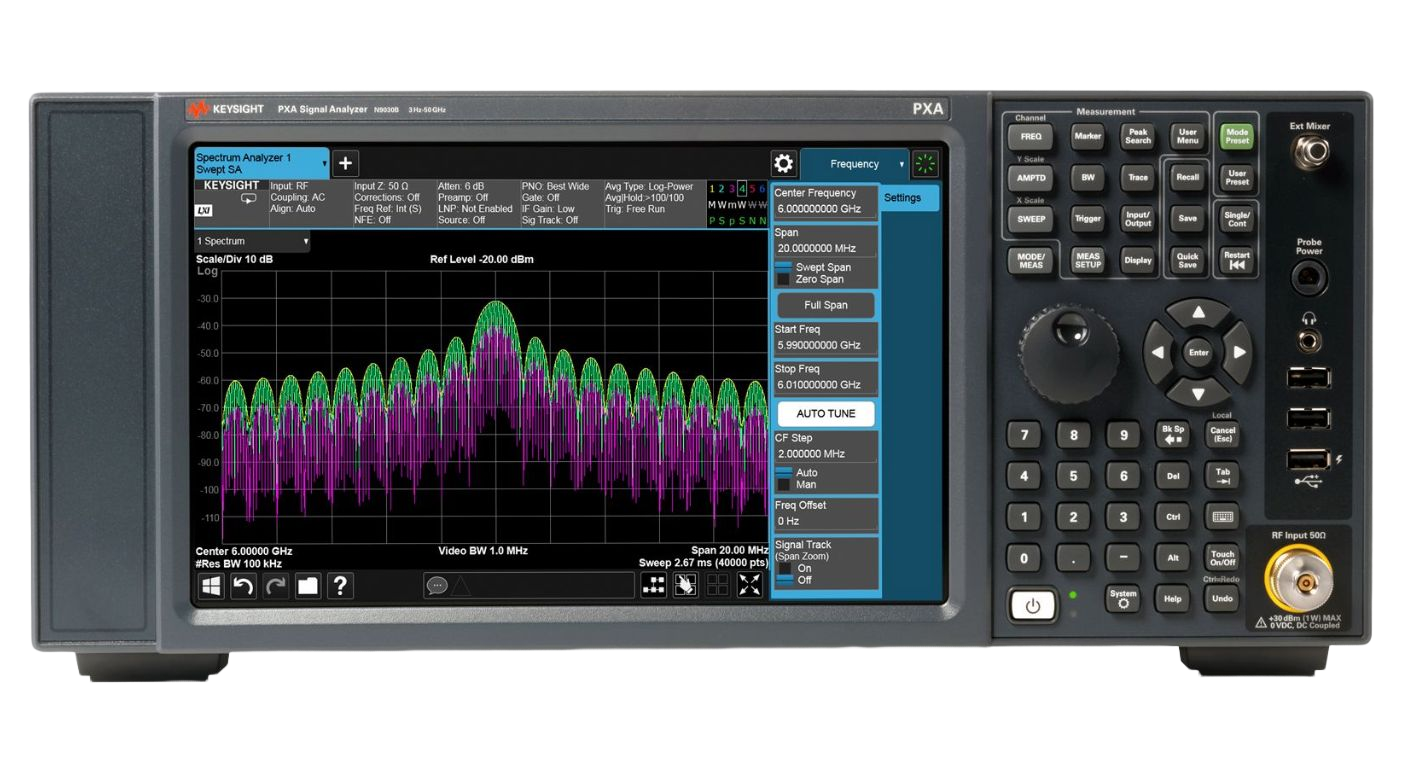Screen dimensions: 1401x759
Task: Click the Center Frequency value field
Action: click(x=825, y=209)
